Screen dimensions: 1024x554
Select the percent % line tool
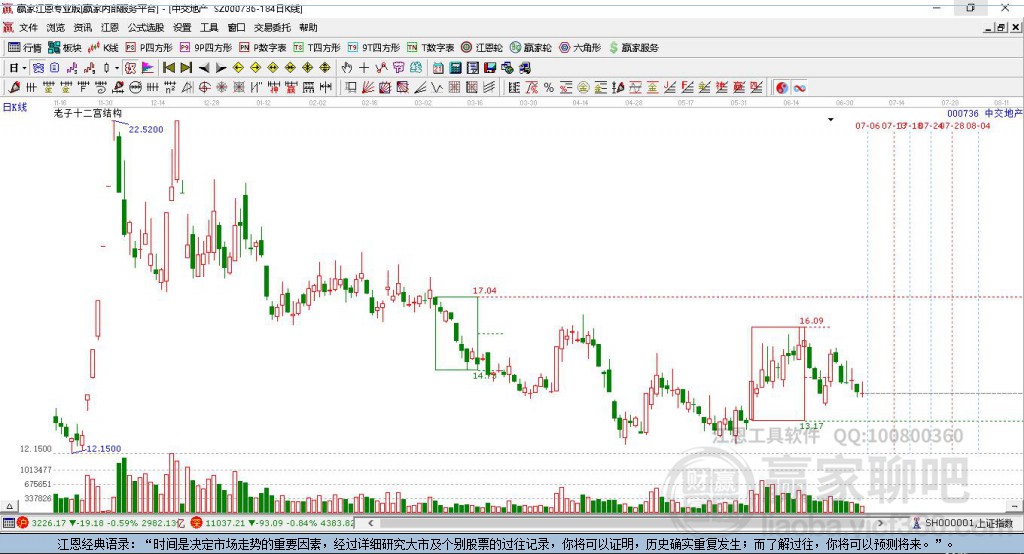(549, 88)
